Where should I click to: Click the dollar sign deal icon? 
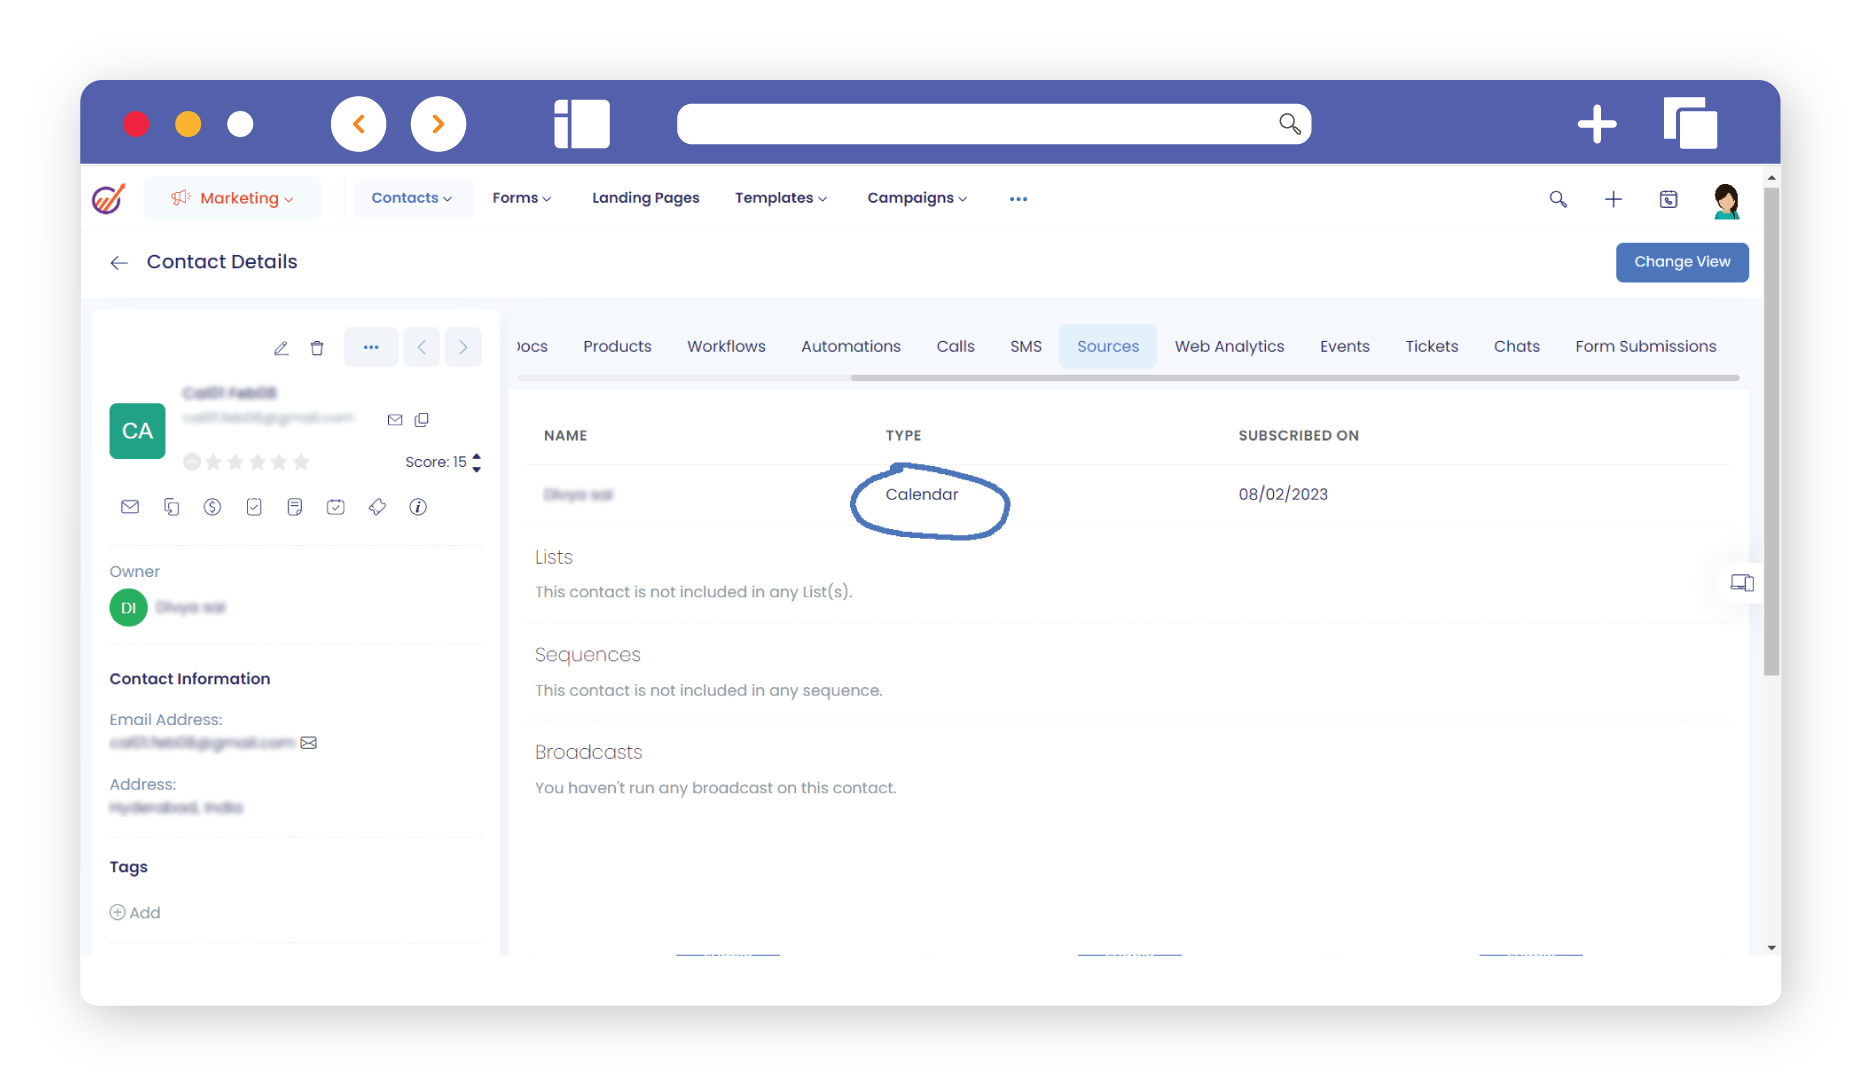212,507
